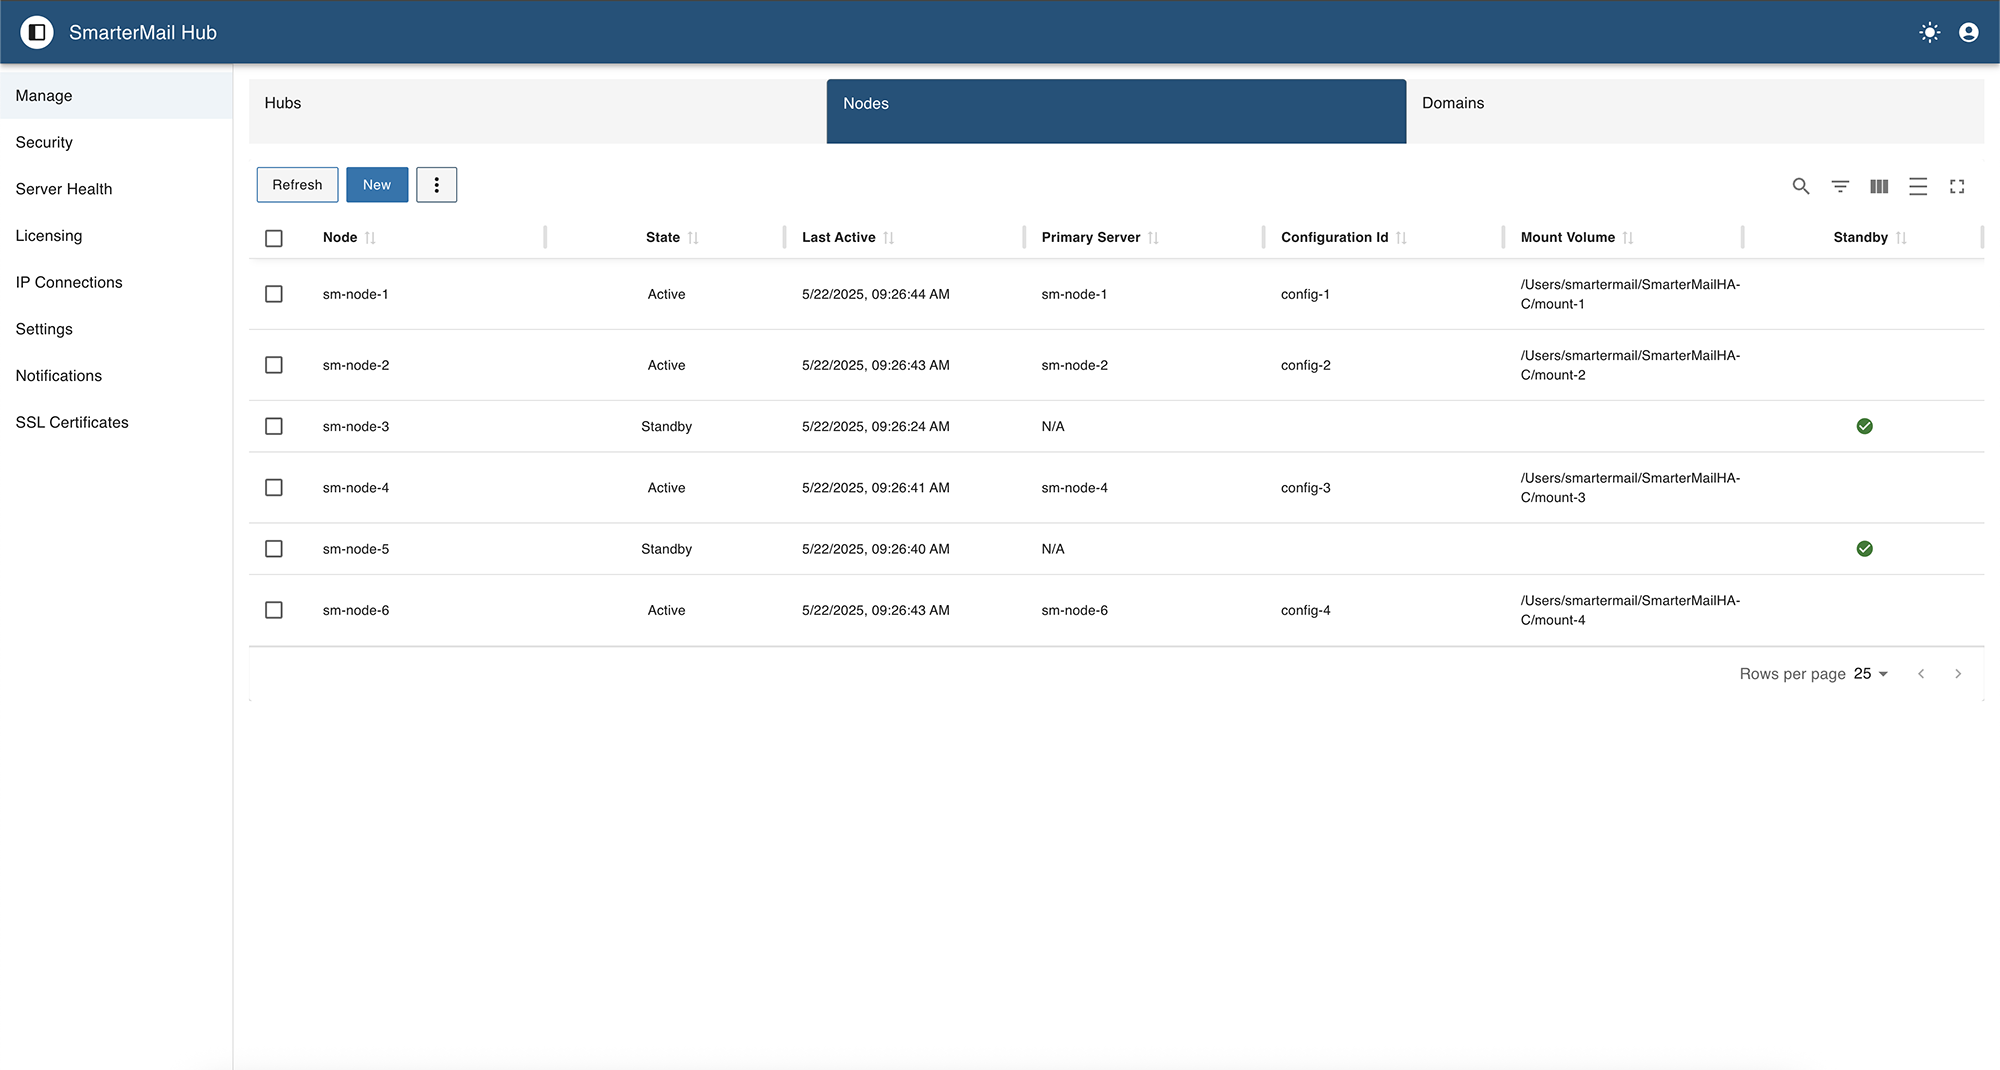
Task: Select the sm-node-1 row checkbox
Action: (x=274, y=294)
